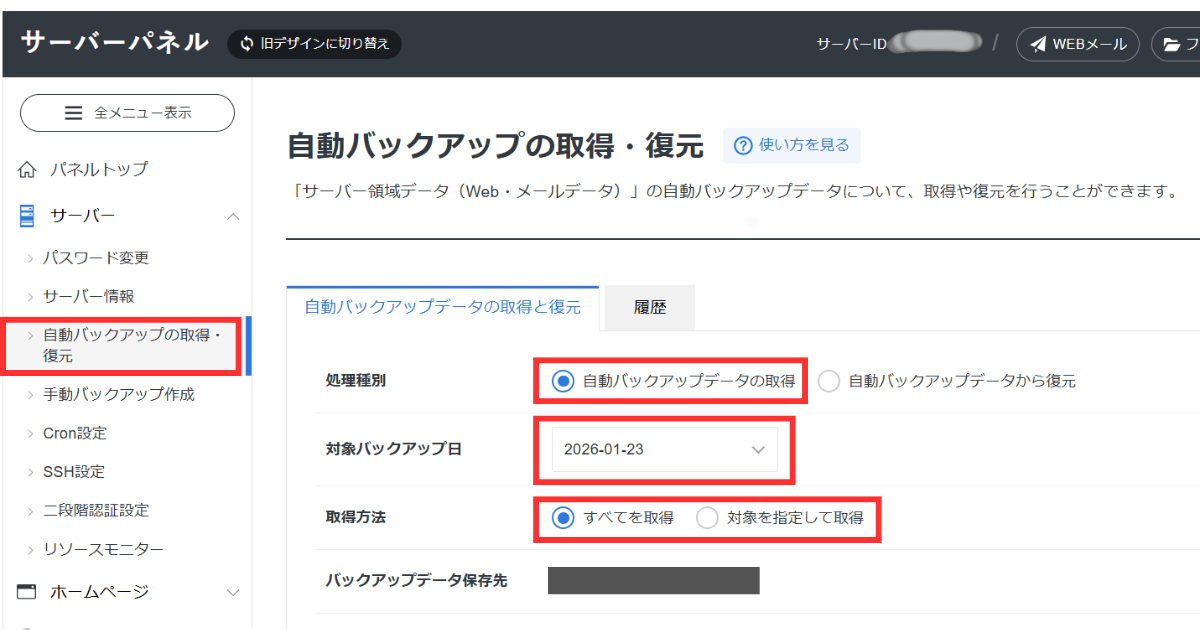Select すべてを取得 radio button
This screenshot has height=630, width=1200.
click(564, 518)
